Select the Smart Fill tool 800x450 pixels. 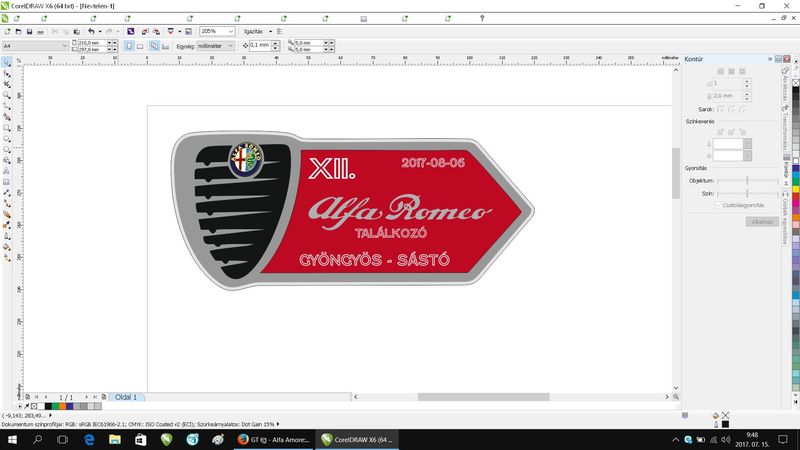tap(7, 117)
